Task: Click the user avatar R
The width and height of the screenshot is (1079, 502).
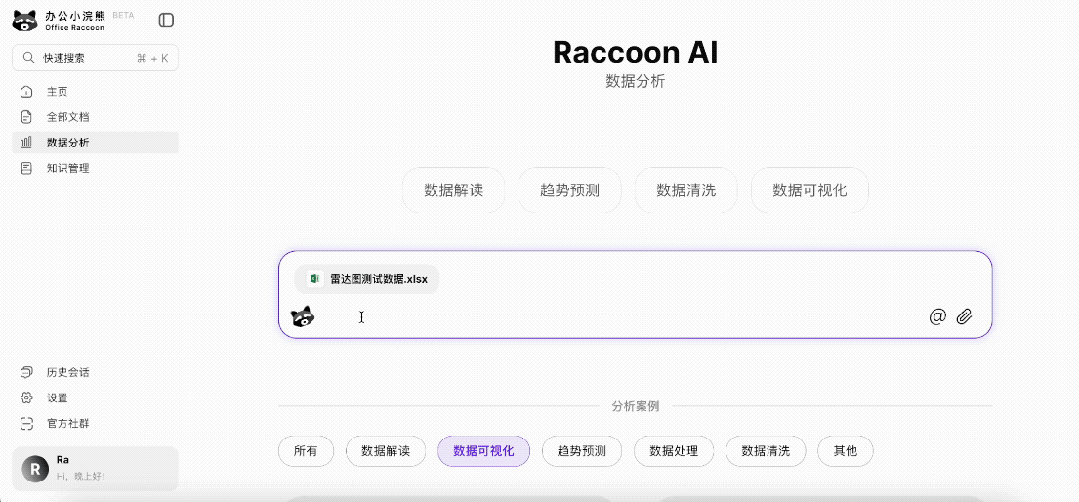Action: click(x=35, y=468)
